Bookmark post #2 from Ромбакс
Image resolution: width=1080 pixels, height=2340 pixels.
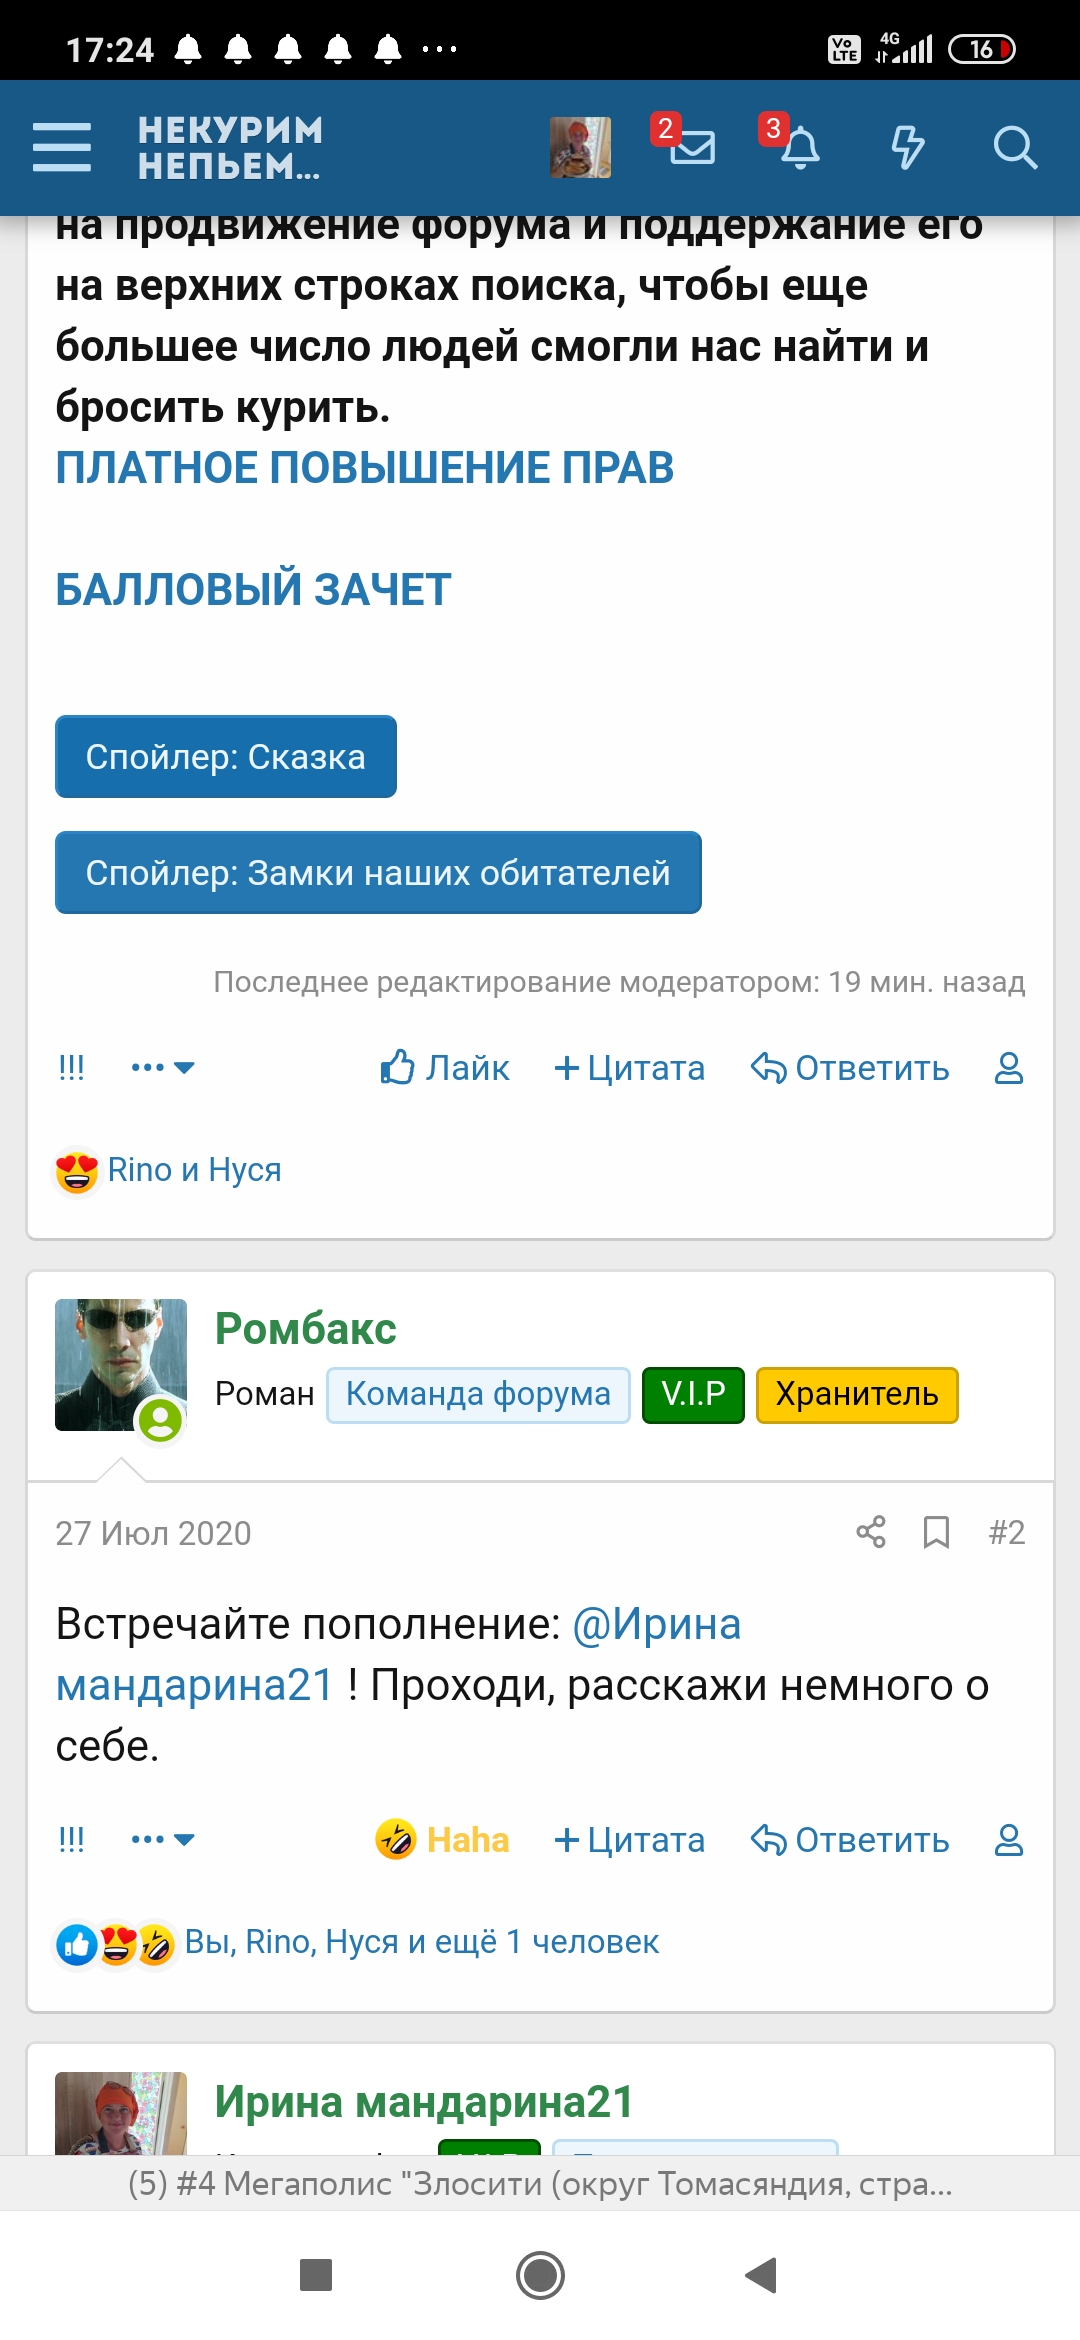coord(936,1532)
